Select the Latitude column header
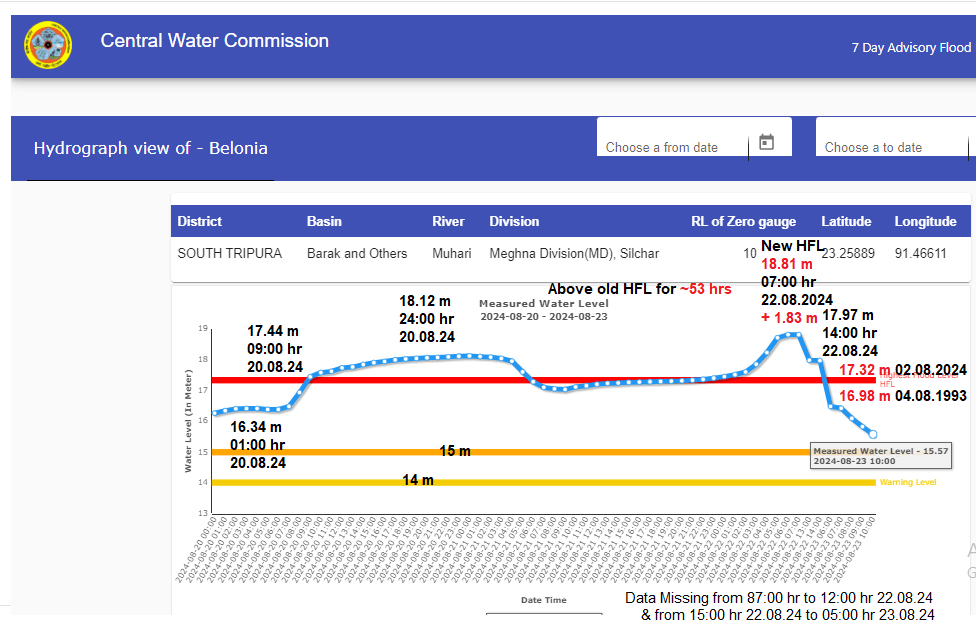This screenshot has height=630, width=976. coord(846,221)
